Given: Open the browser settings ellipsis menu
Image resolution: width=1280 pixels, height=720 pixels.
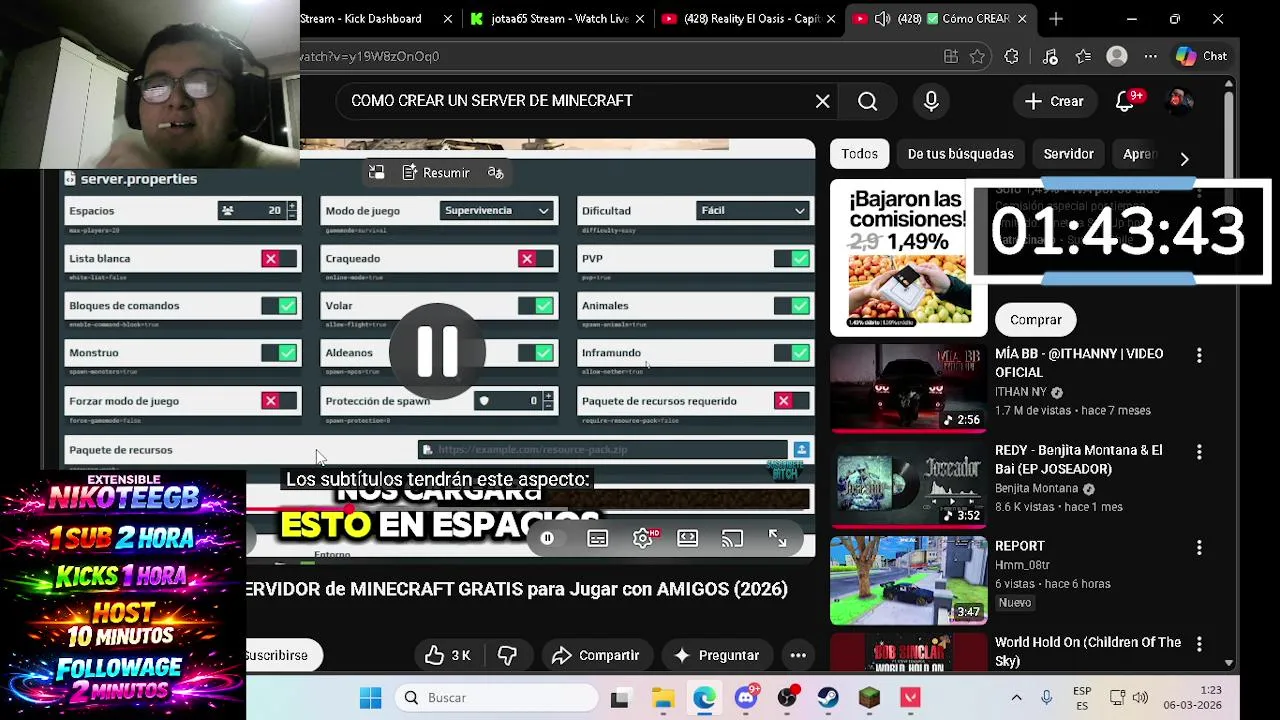Looking at the screenshot, I should (x=1151, y=57).
